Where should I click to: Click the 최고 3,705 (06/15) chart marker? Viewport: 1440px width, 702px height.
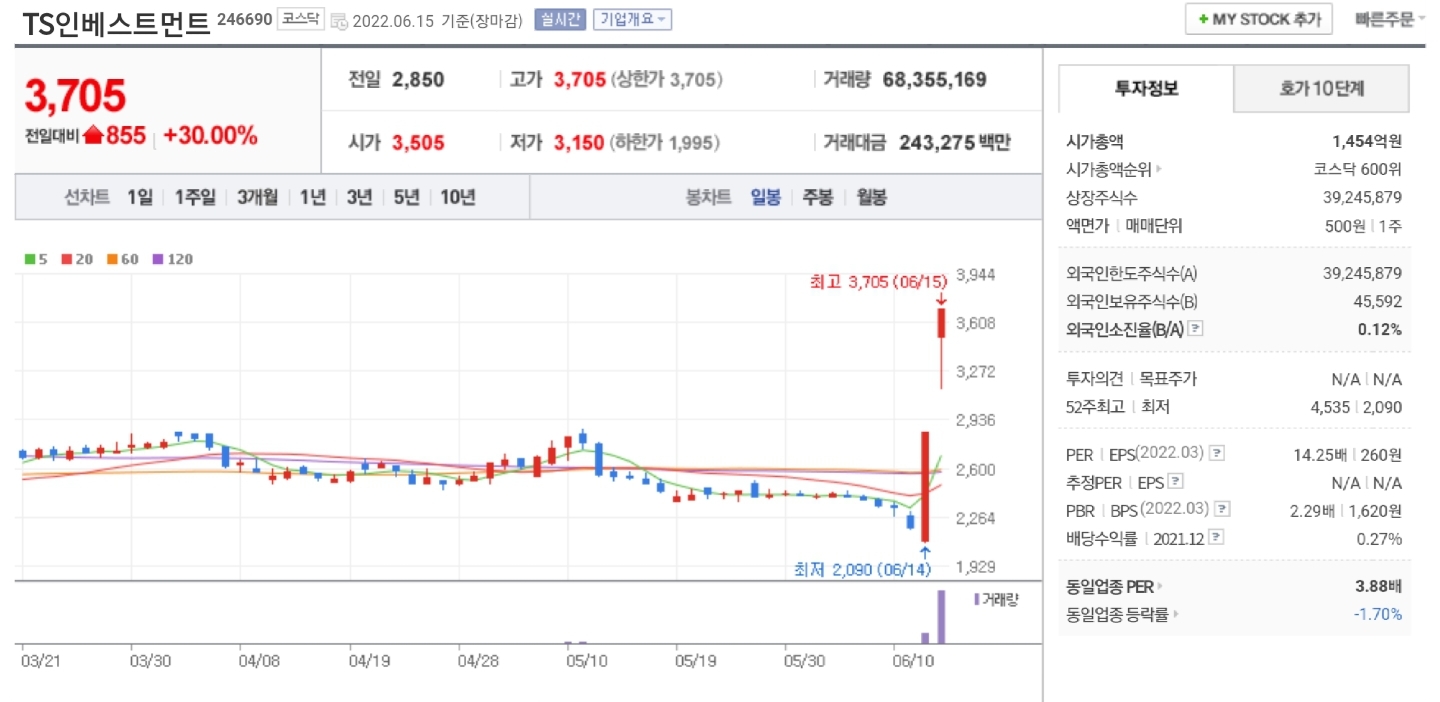pyautogui.click(x=878, y=282)
